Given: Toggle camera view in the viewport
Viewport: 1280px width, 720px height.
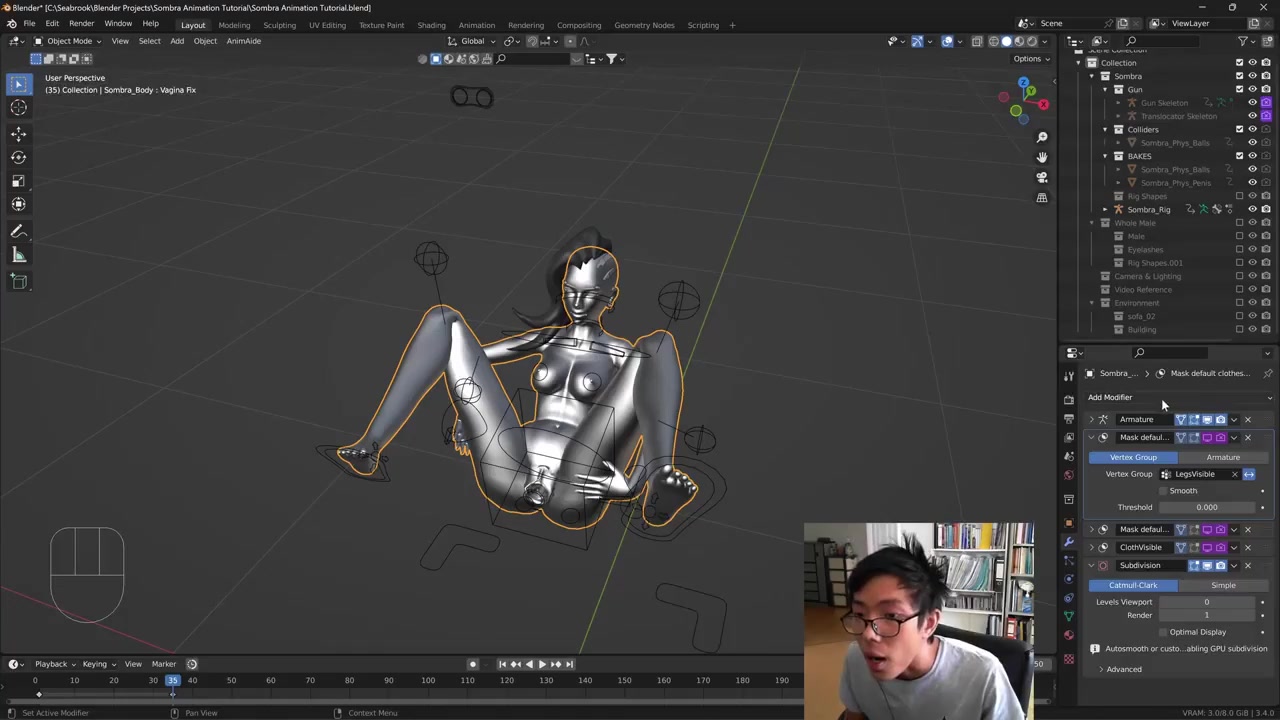Looking at the screenshot, I should click(1042, 177).
